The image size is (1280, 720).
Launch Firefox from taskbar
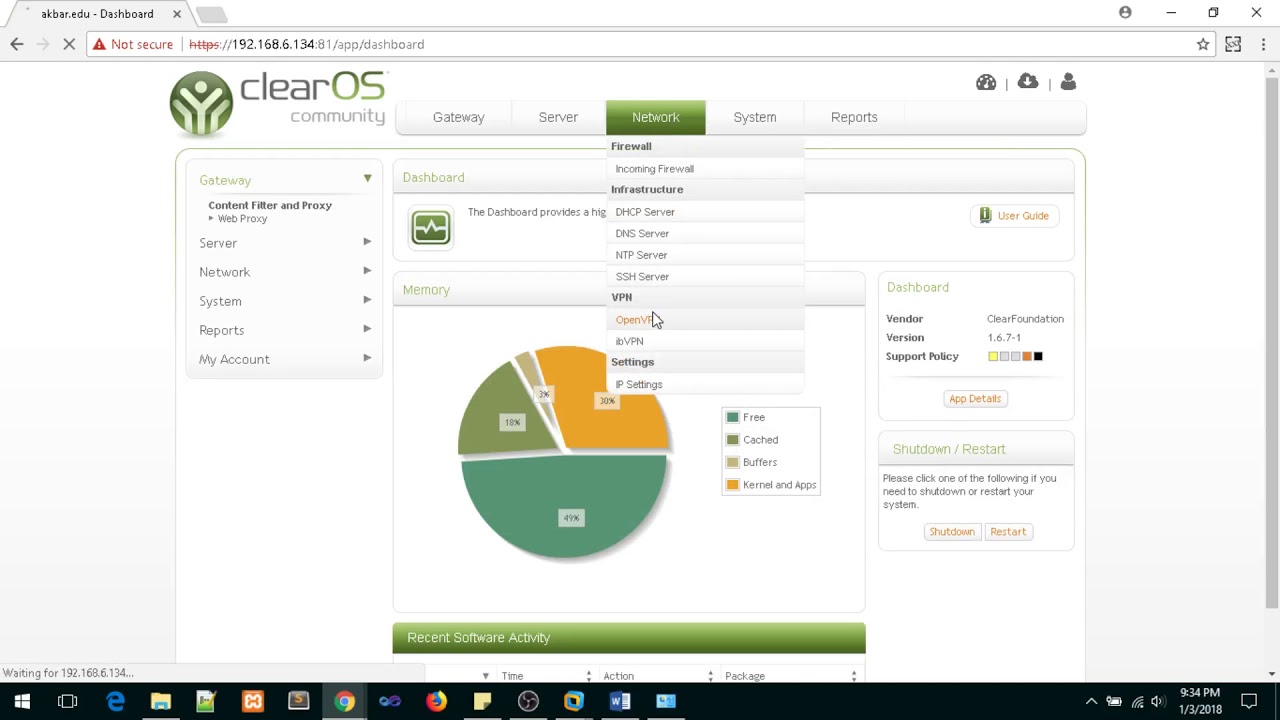coord(436,701)
